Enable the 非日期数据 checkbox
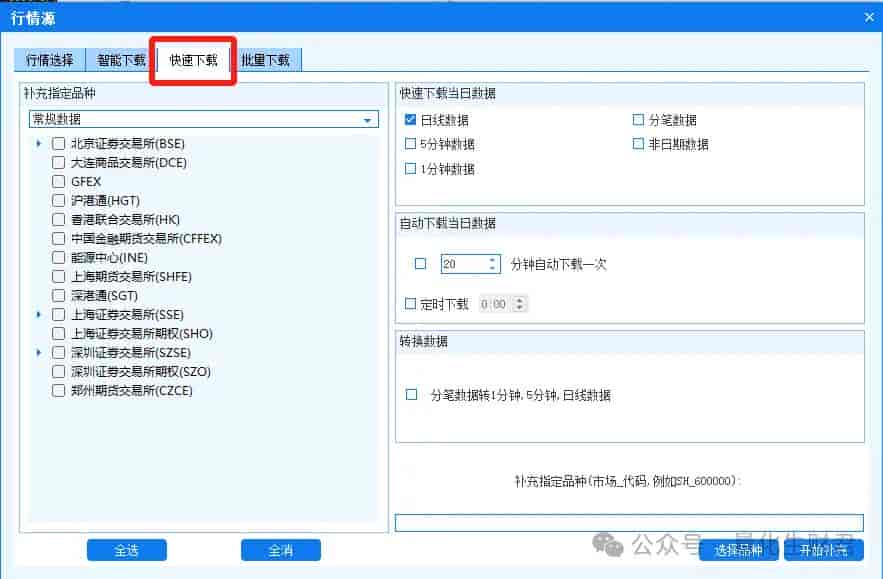The height and width of the screenshot is (579, 883). (638, 144)
